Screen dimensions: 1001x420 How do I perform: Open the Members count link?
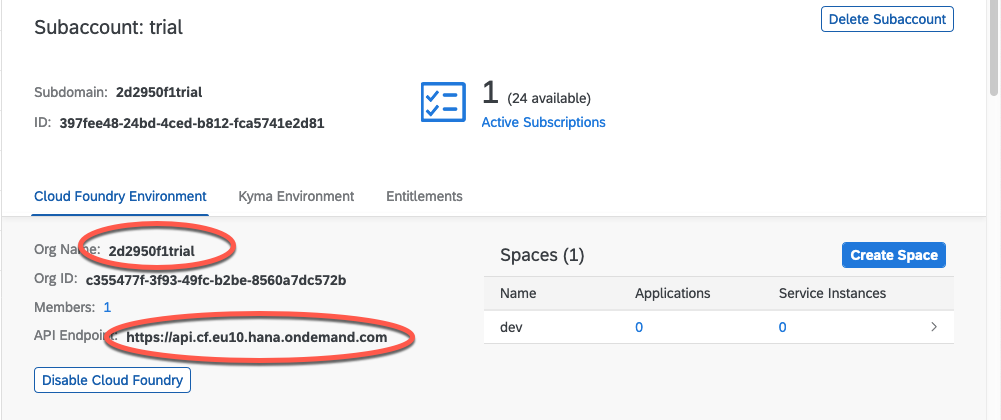[x=107, y=307]
